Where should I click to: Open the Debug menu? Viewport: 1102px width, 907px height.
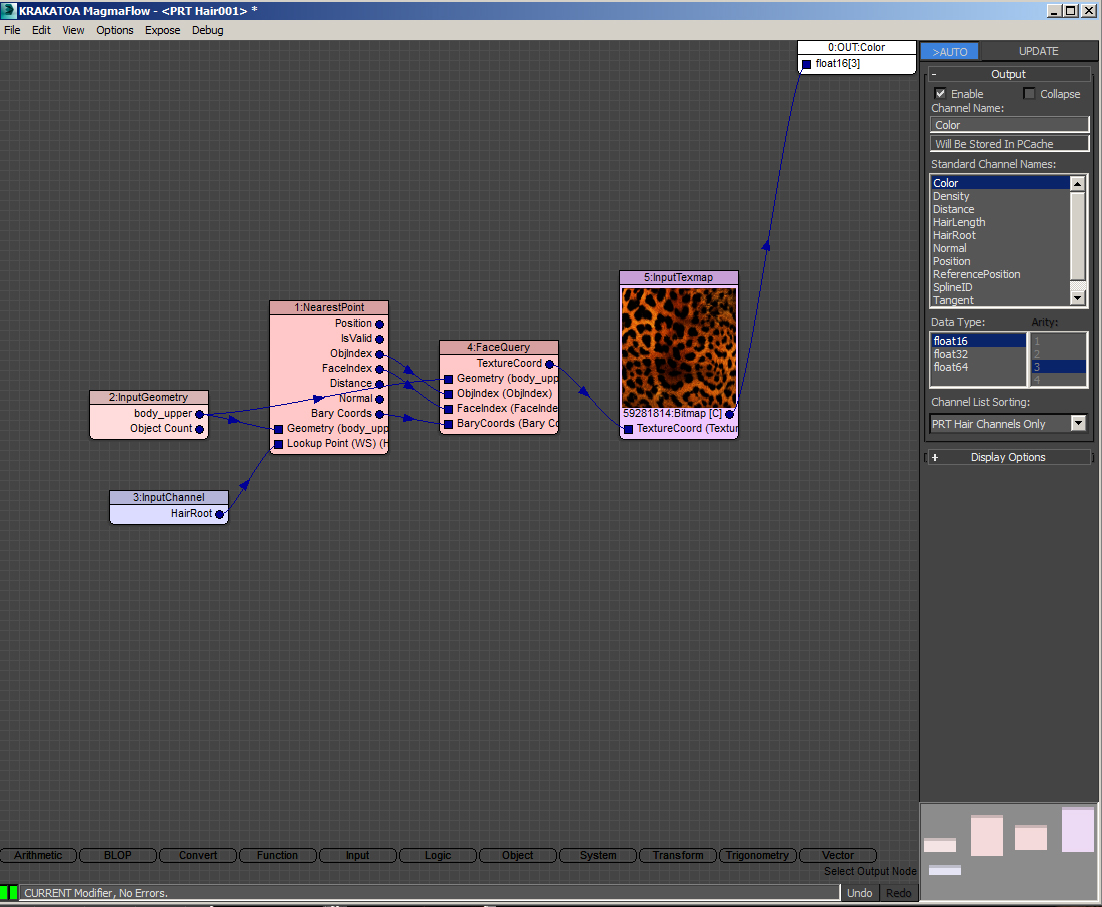point(207,30)
